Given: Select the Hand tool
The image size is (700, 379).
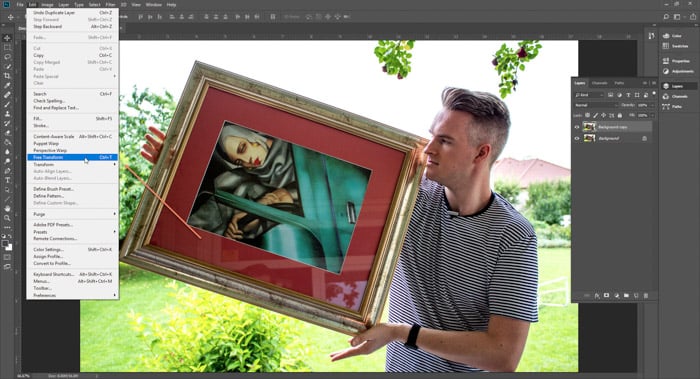Looking at the screenshot, I should tap(7, 208).
